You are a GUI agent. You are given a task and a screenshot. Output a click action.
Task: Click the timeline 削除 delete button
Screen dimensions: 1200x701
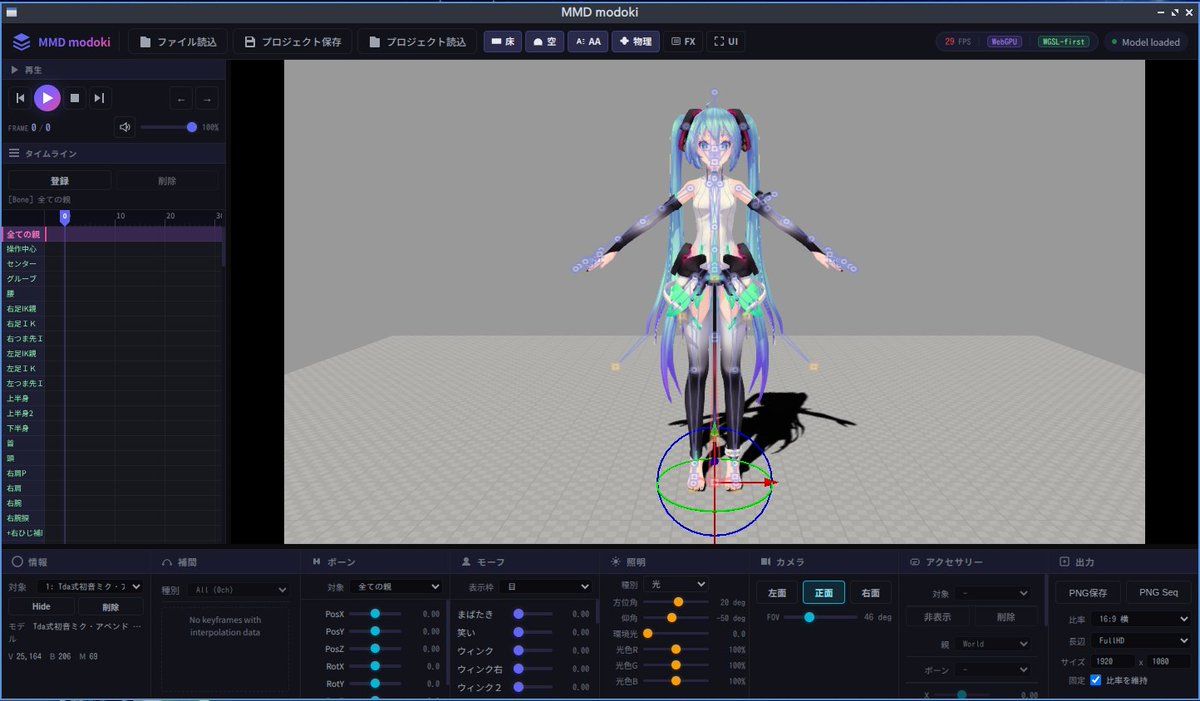click(167, 181)
